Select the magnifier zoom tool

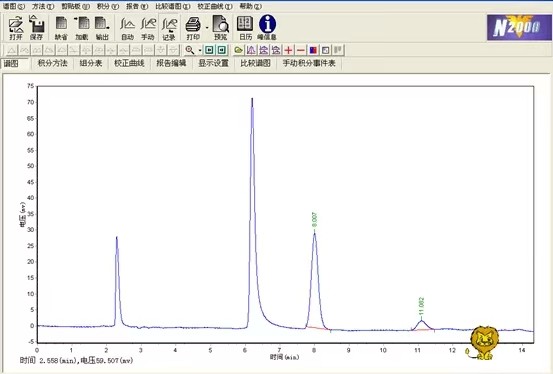(190, 50)
